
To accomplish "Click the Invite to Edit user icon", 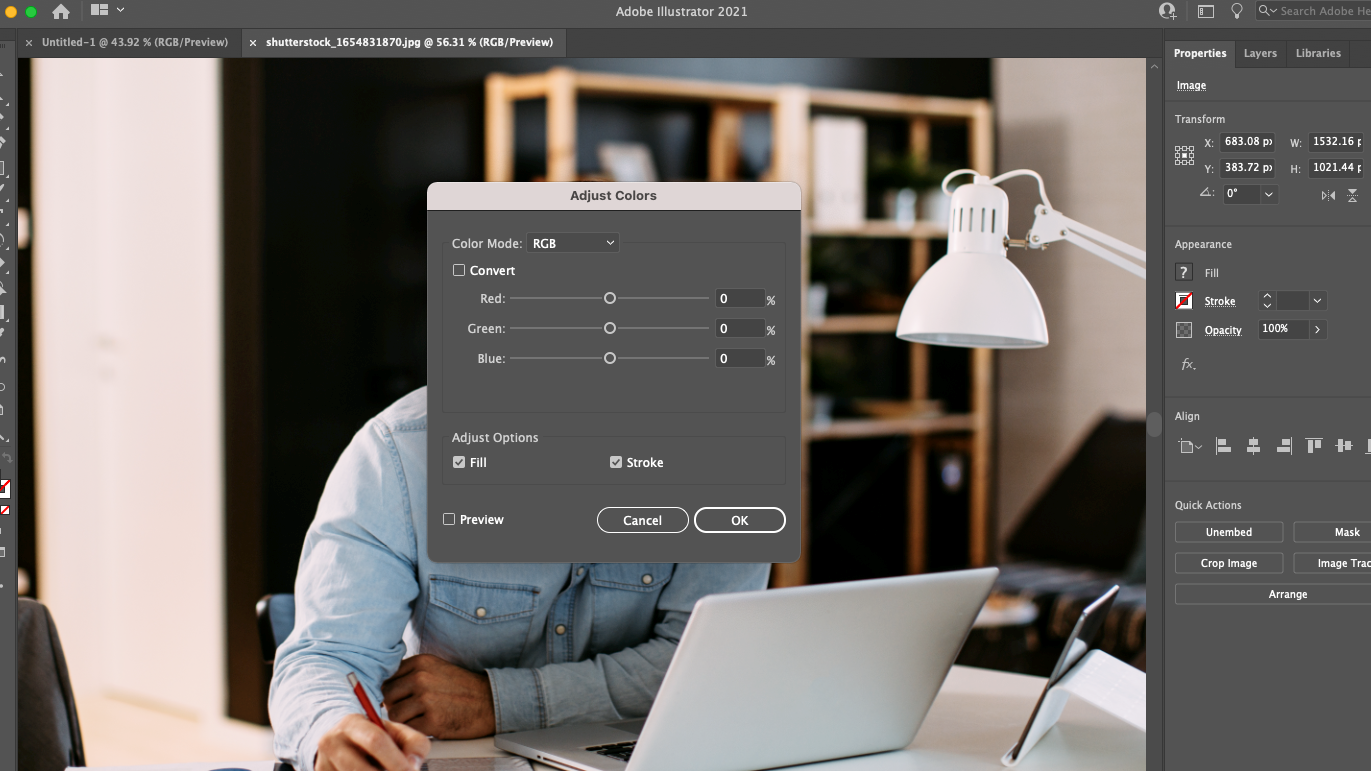I will (1167, 11).
